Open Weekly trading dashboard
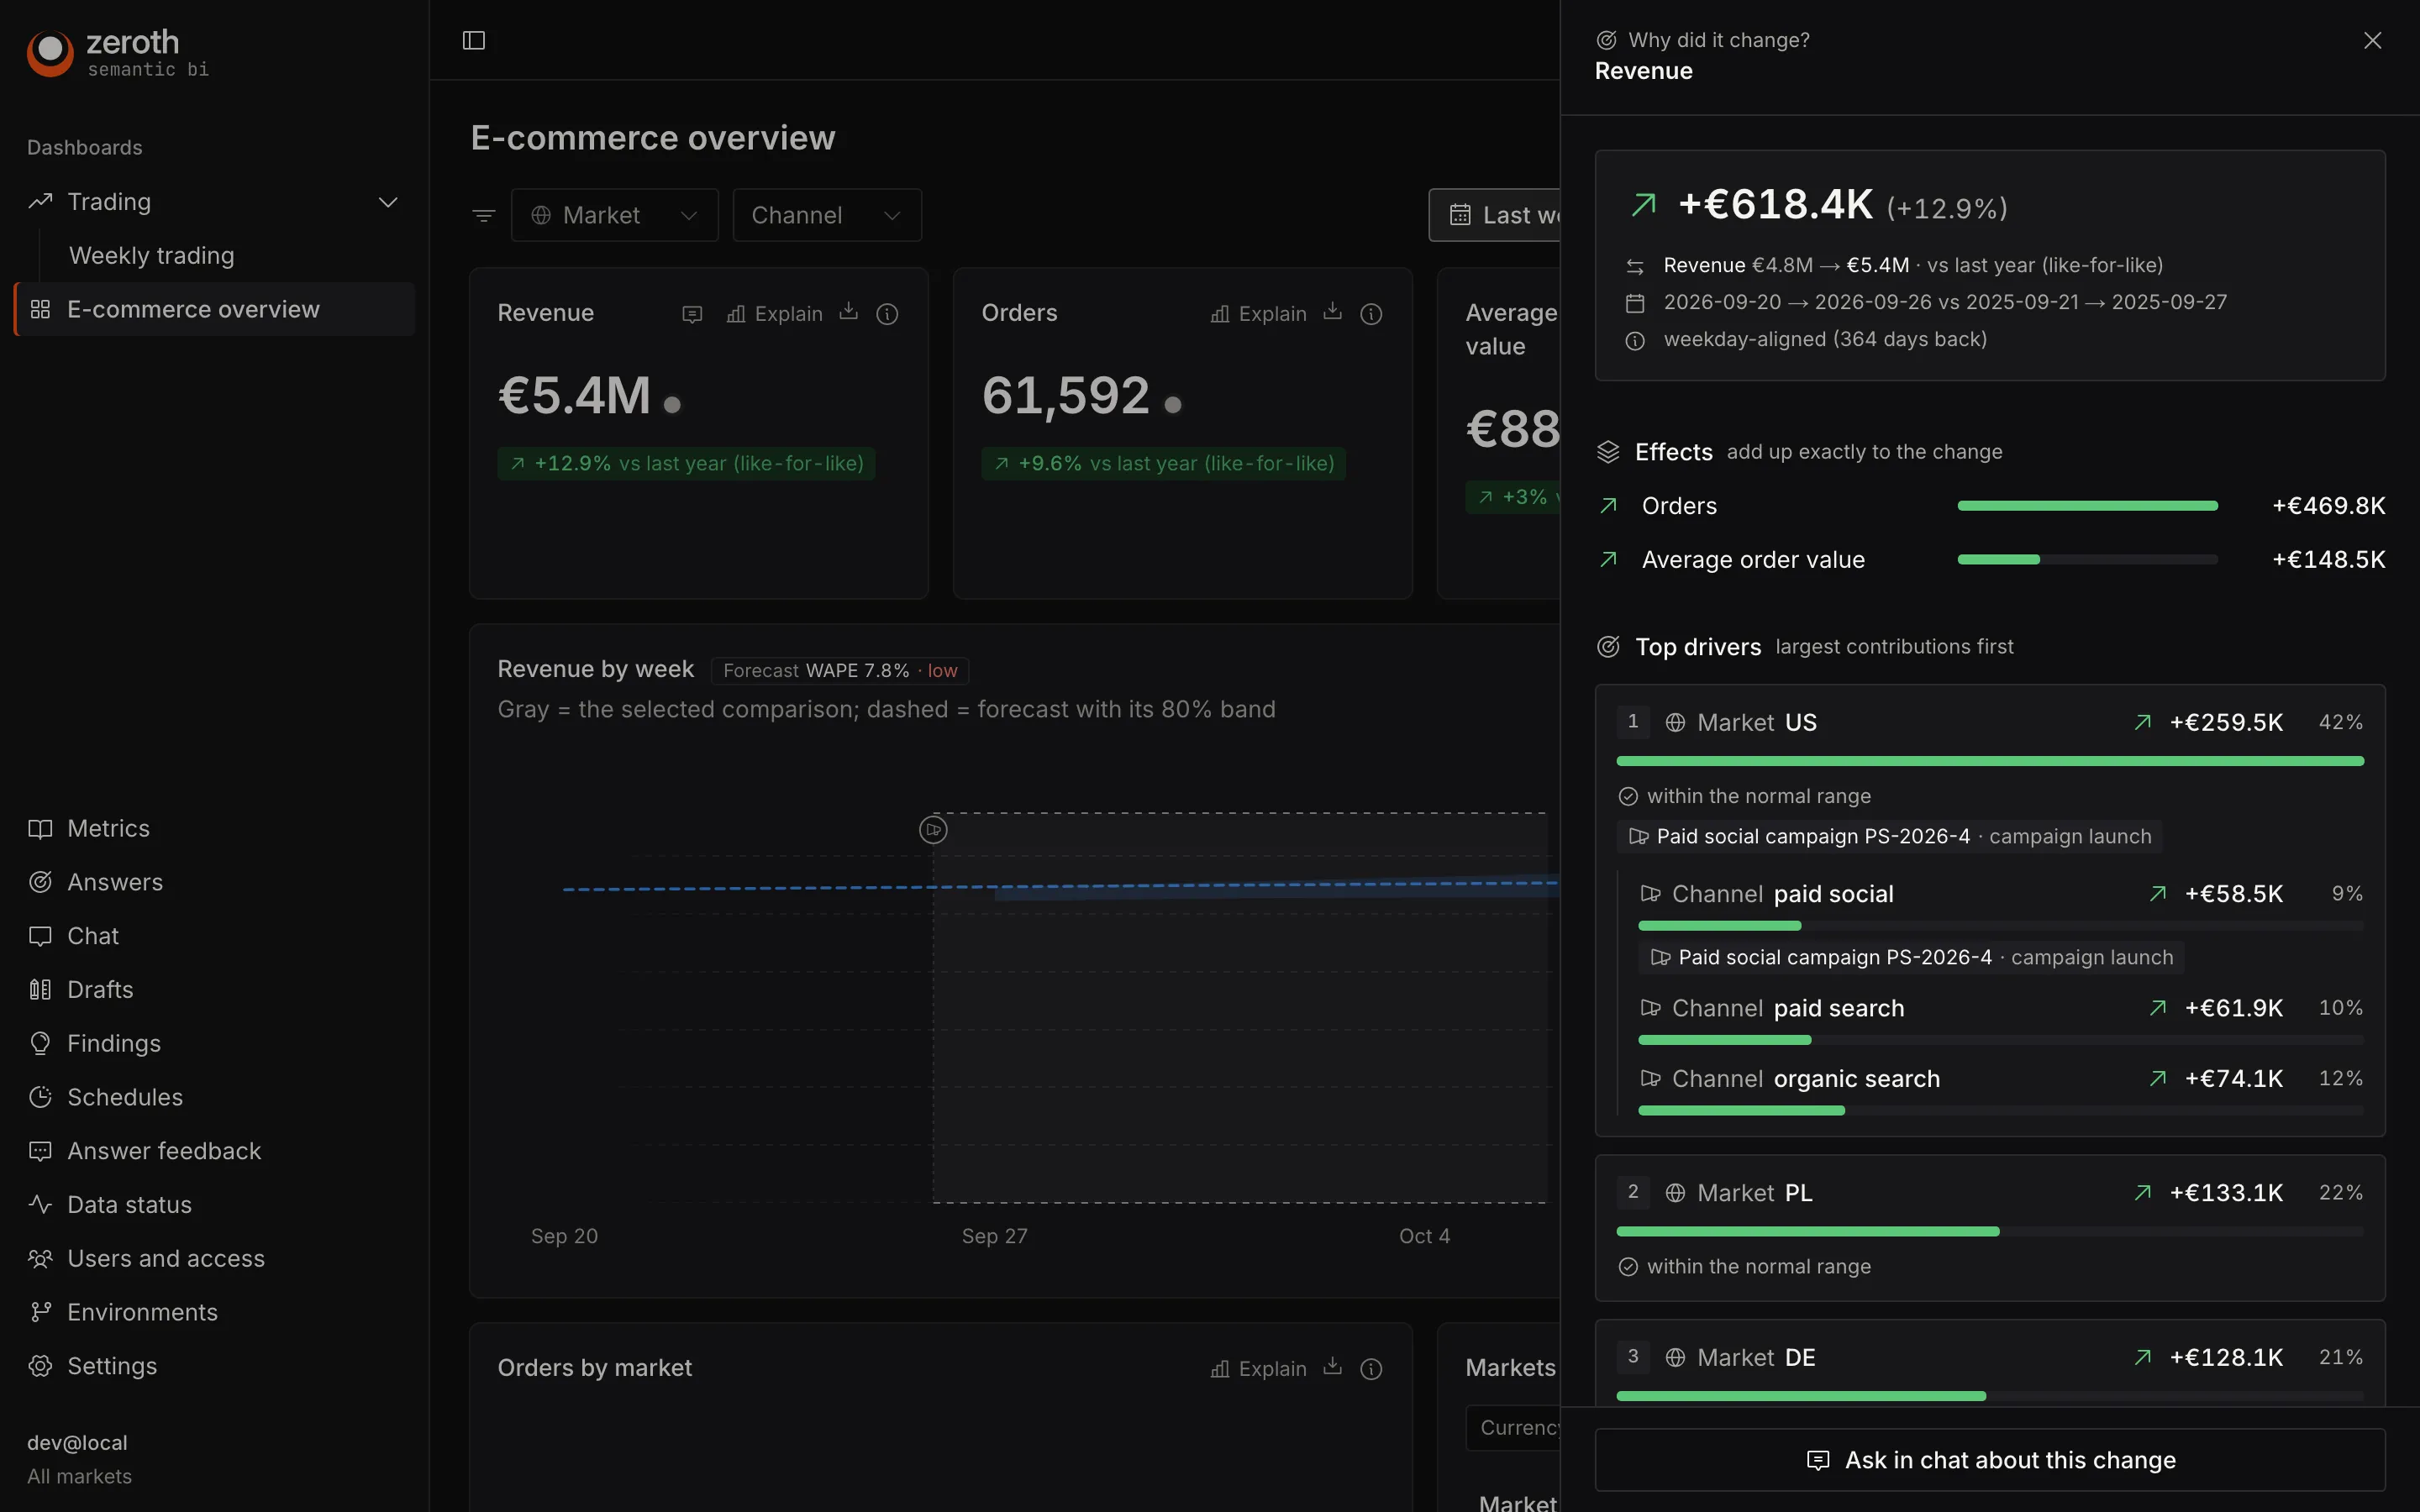 [x=151, y=256]
